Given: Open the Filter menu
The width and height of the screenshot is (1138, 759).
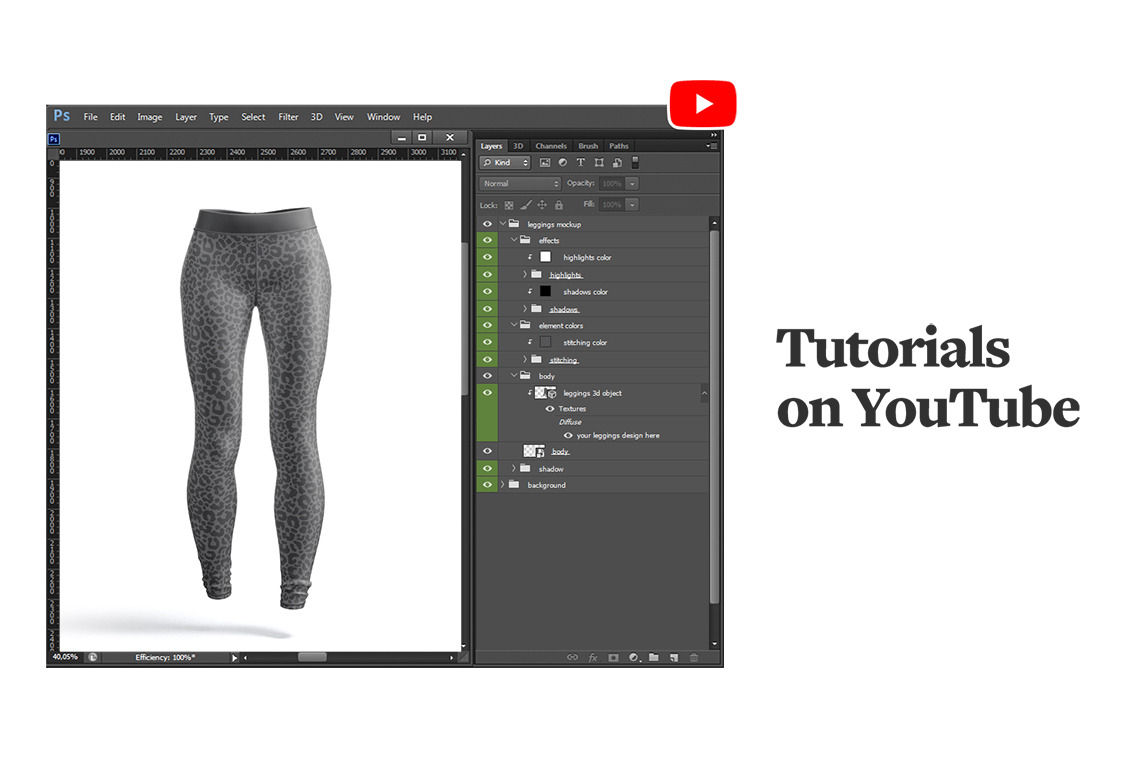Looking at the screenshot, I should 288,117.
